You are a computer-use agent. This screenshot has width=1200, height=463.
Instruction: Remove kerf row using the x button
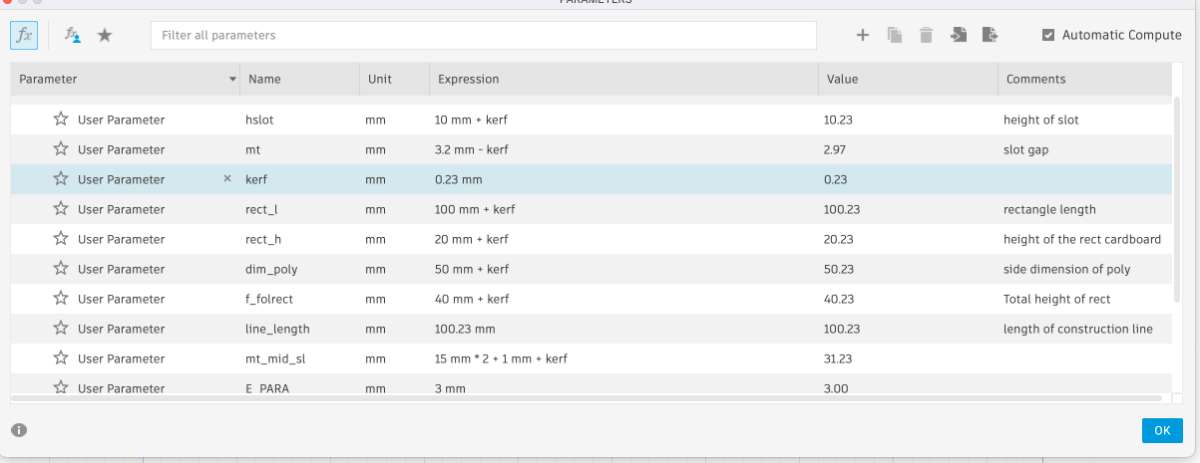pyautogui.click(x=227, y=179)
